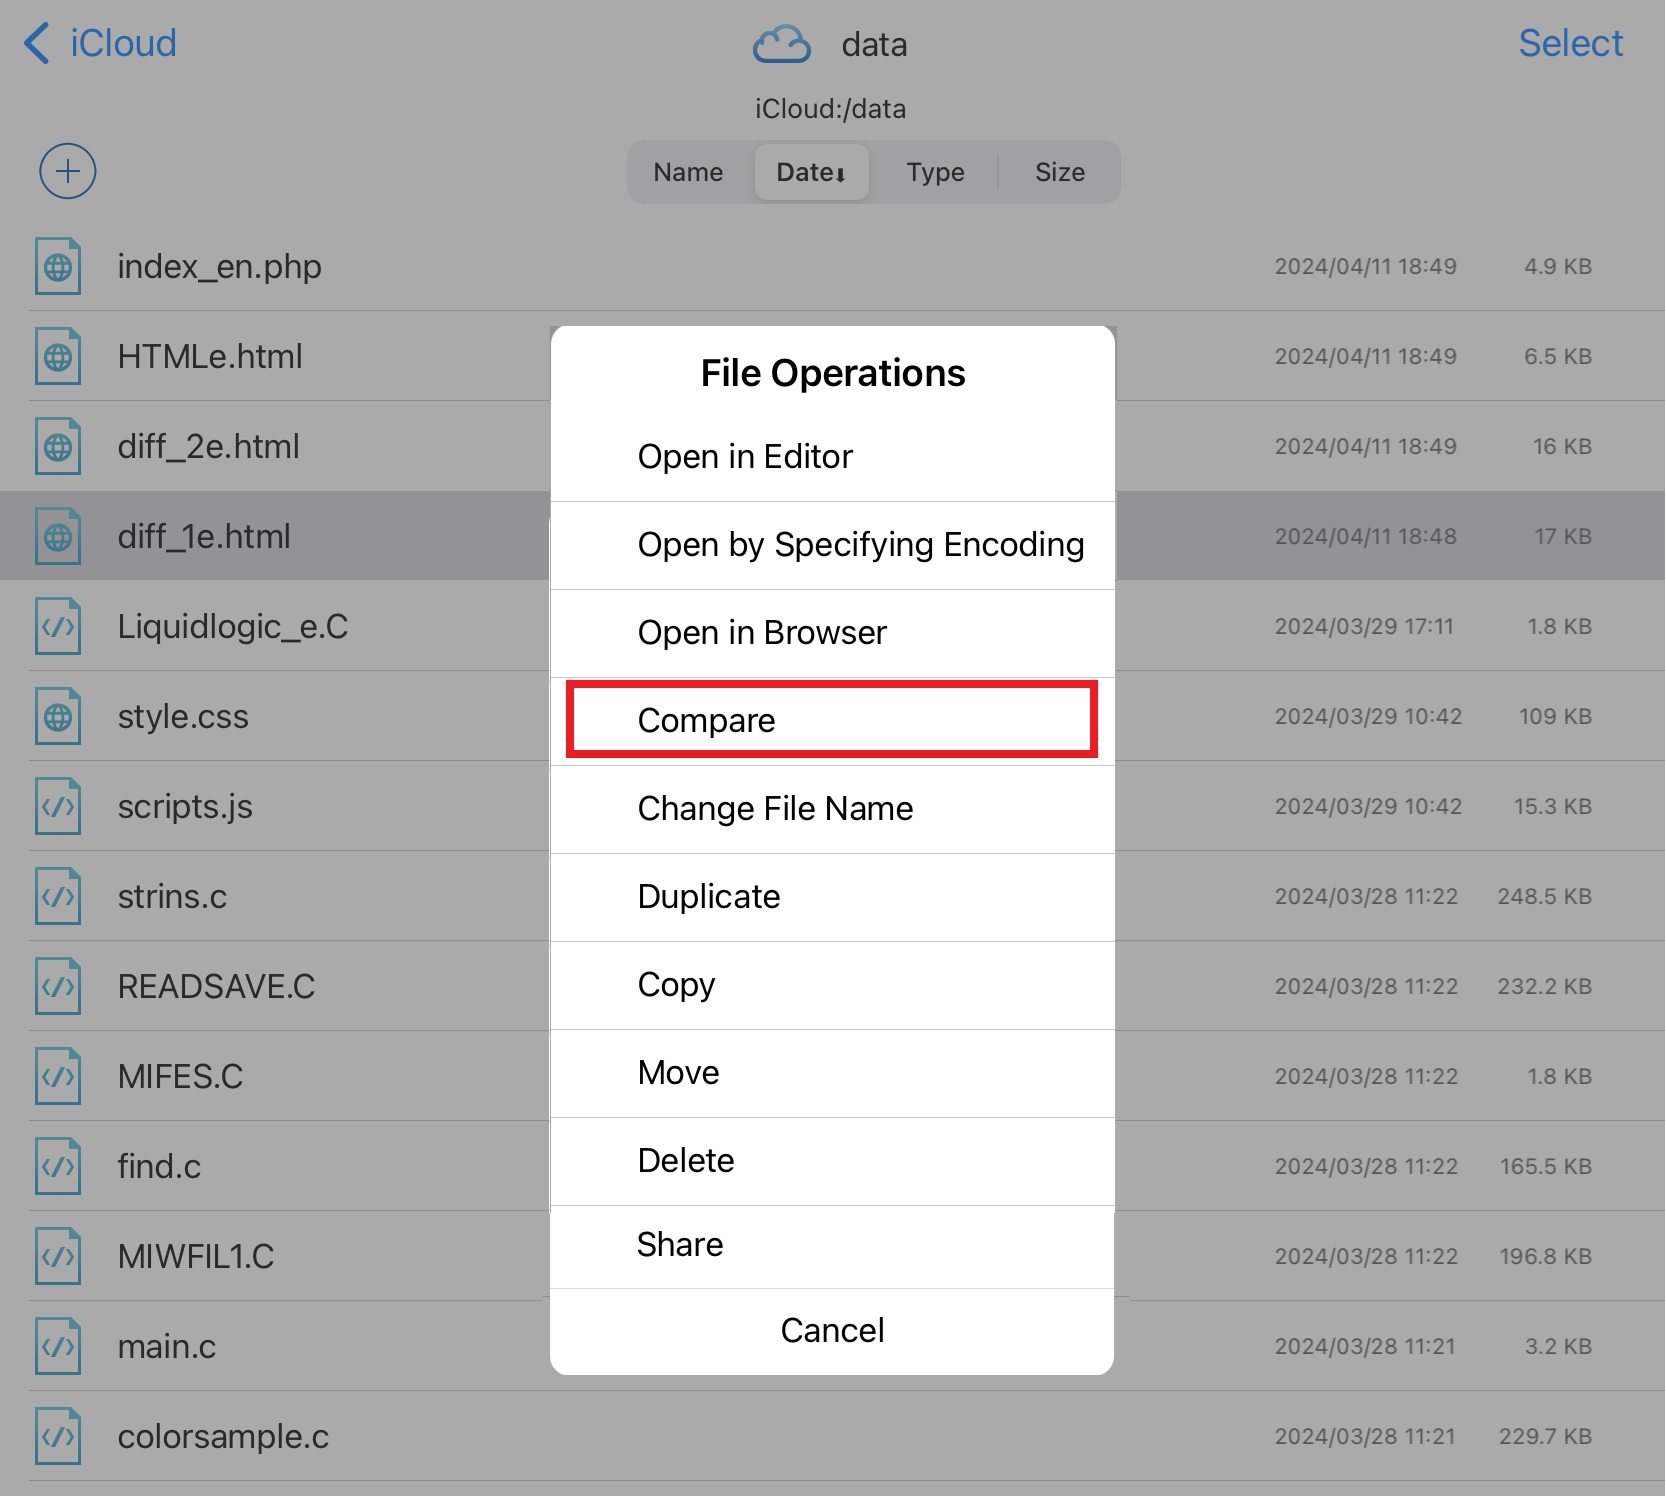The width and height of the screenshot is (1666, 1496).
Task: Choose Change File Name option
Action: coord(831,808)
